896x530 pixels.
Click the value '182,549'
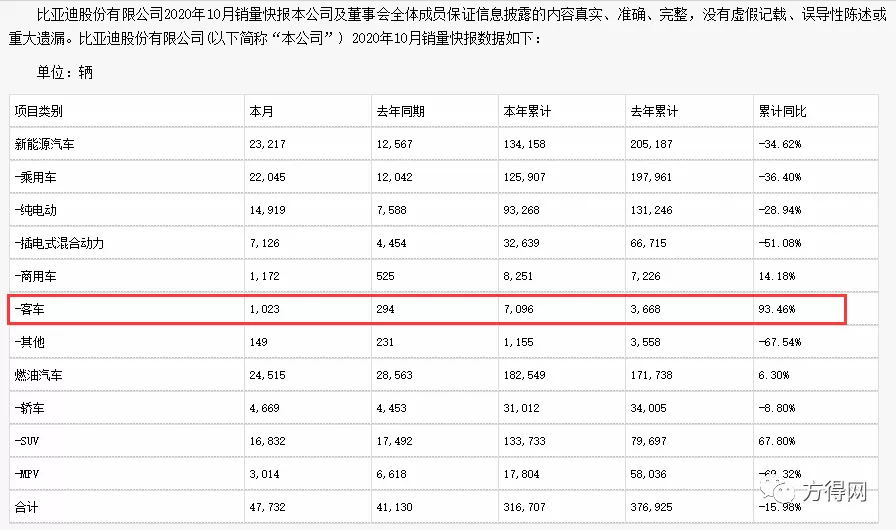point(525,375)
